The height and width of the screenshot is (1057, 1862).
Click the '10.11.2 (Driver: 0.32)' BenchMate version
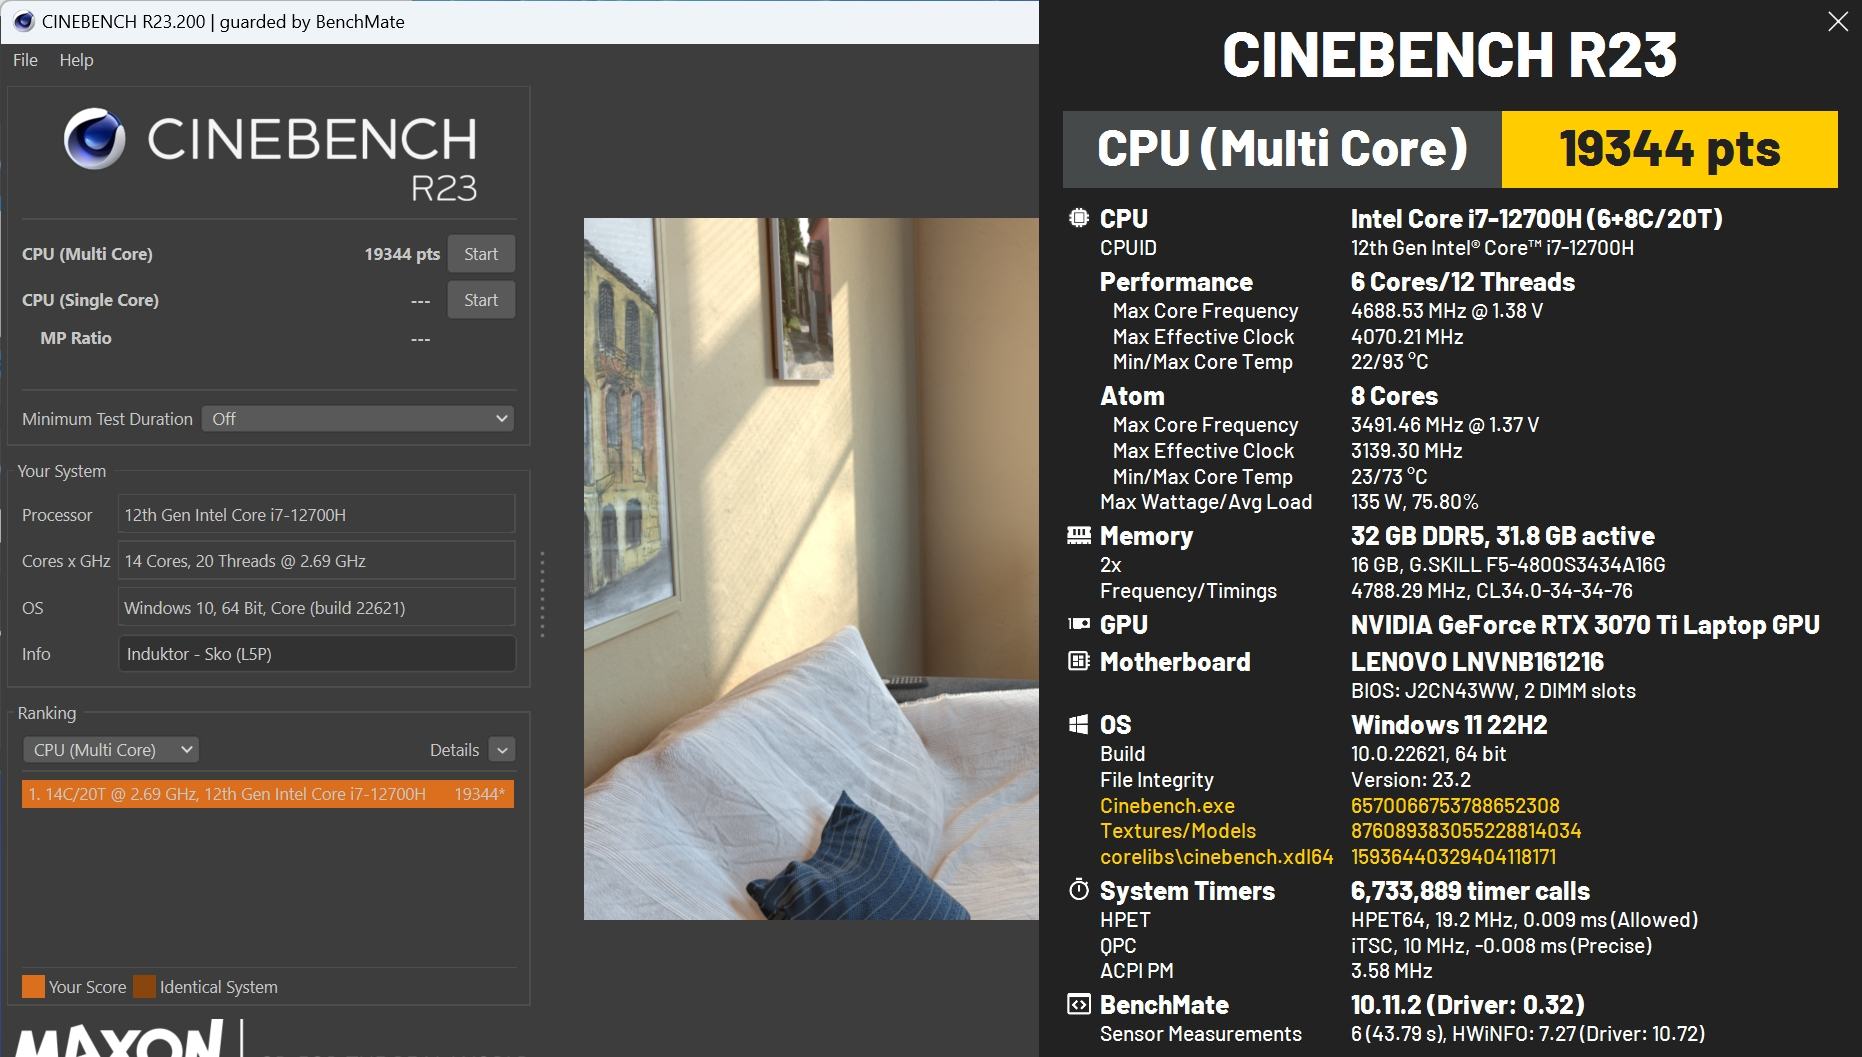point(1467,1005)
